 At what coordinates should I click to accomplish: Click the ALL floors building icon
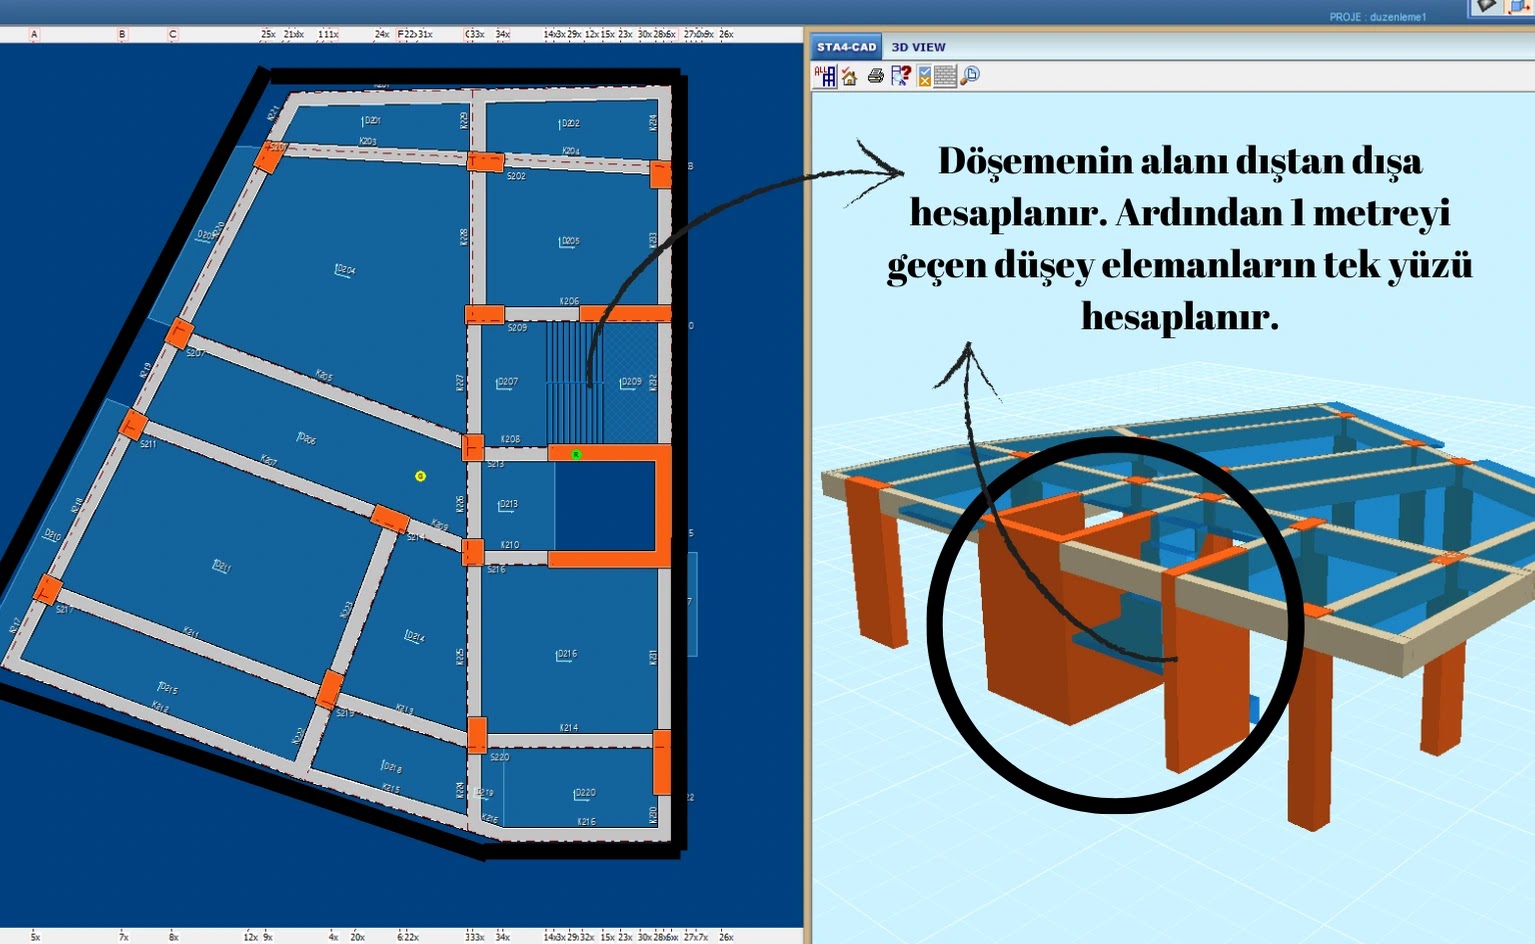[x=825, y=76]
